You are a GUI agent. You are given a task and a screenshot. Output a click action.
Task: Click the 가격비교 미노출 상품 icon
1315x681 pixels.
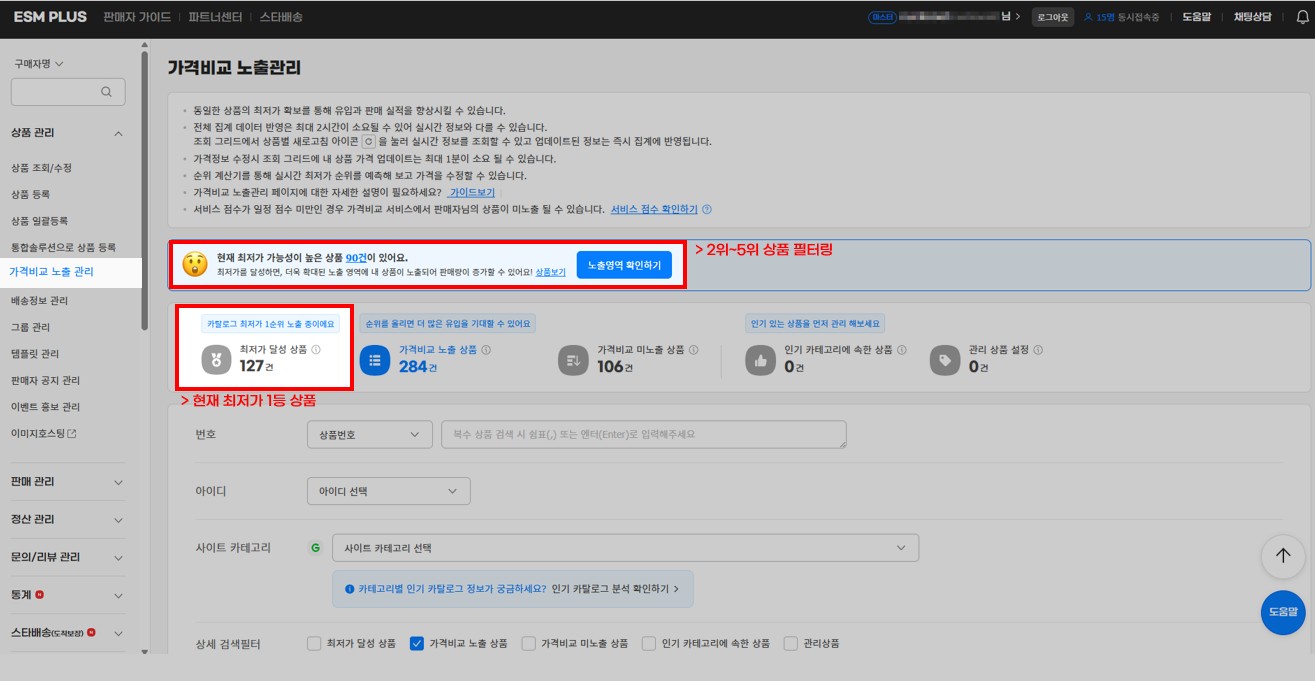[x=574, y=360]
